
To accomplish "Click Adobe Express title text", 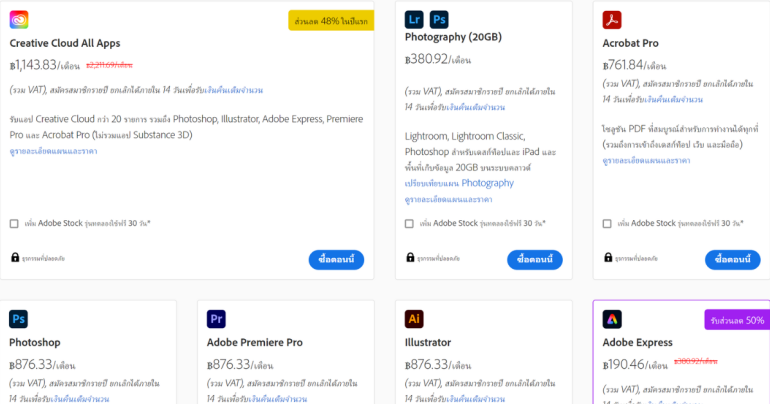I will 637,343.
